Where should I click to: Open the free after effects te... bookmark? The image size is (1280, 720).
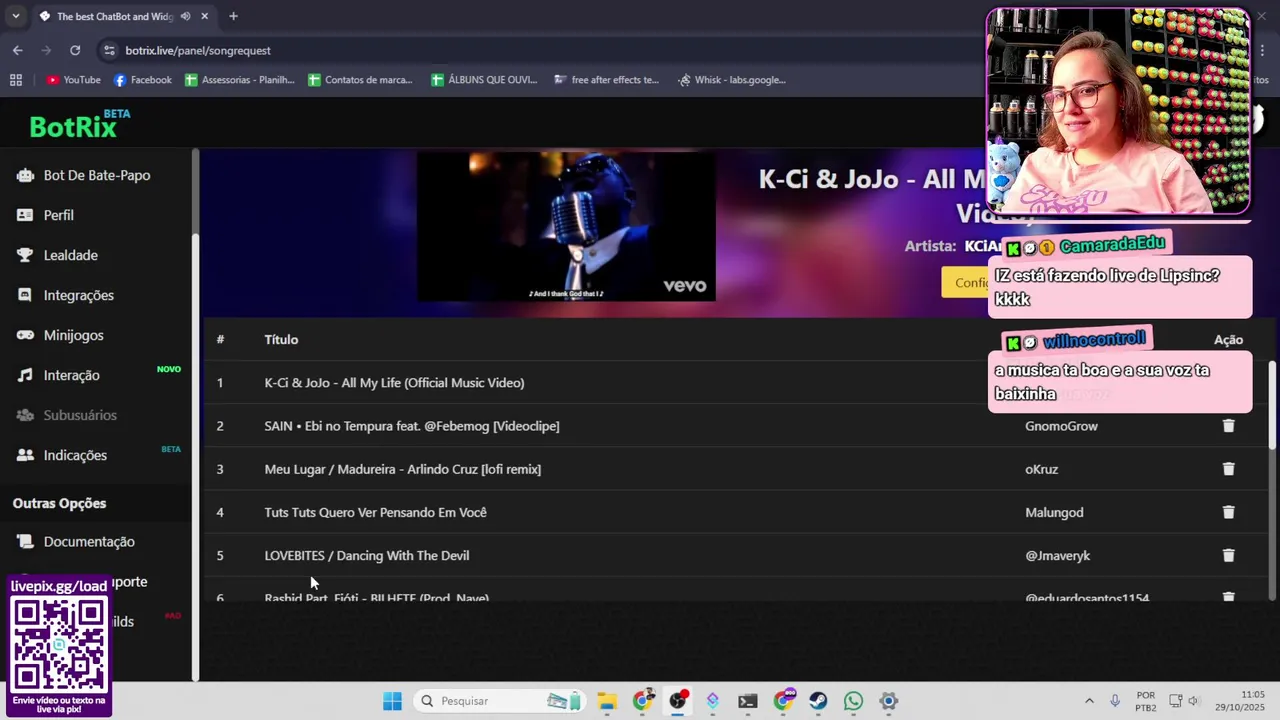606,80
